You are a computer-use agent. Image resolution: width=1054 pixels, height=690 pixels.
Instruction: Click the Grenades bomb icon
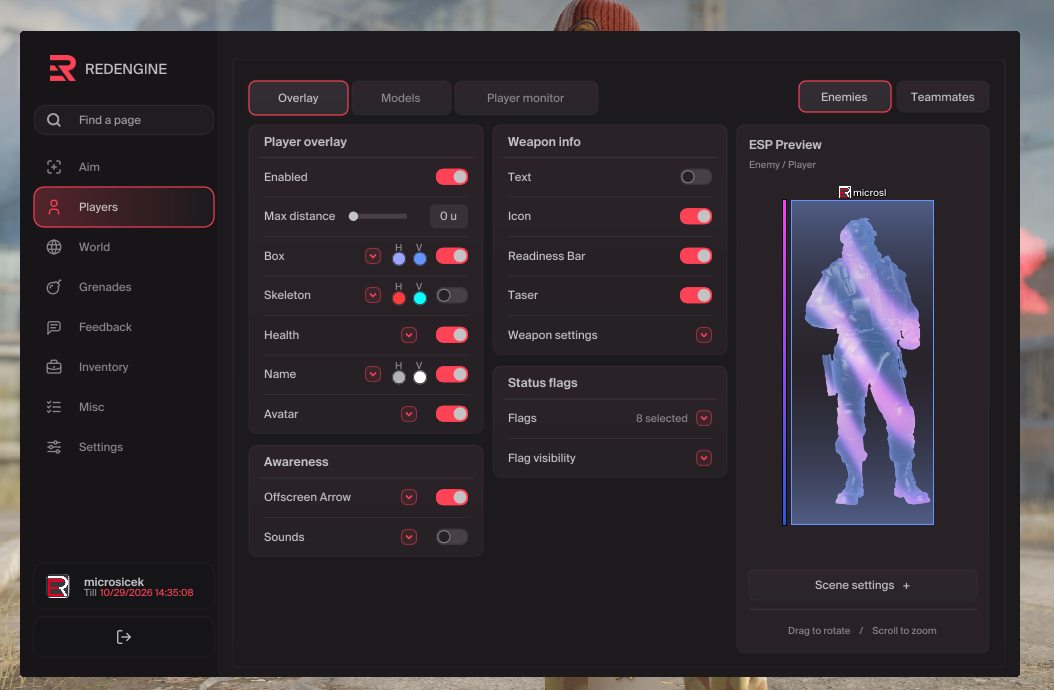tap(54, 287)
